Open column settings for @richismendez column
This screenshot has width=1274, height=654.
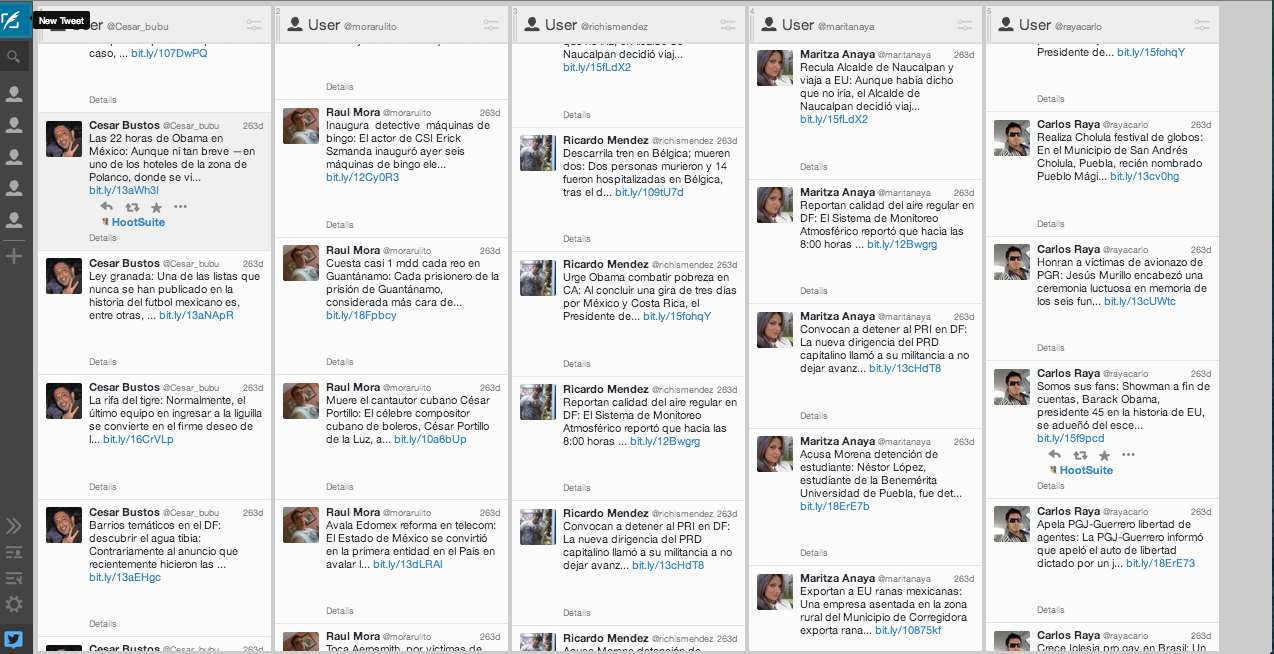(x=728, y=25)
